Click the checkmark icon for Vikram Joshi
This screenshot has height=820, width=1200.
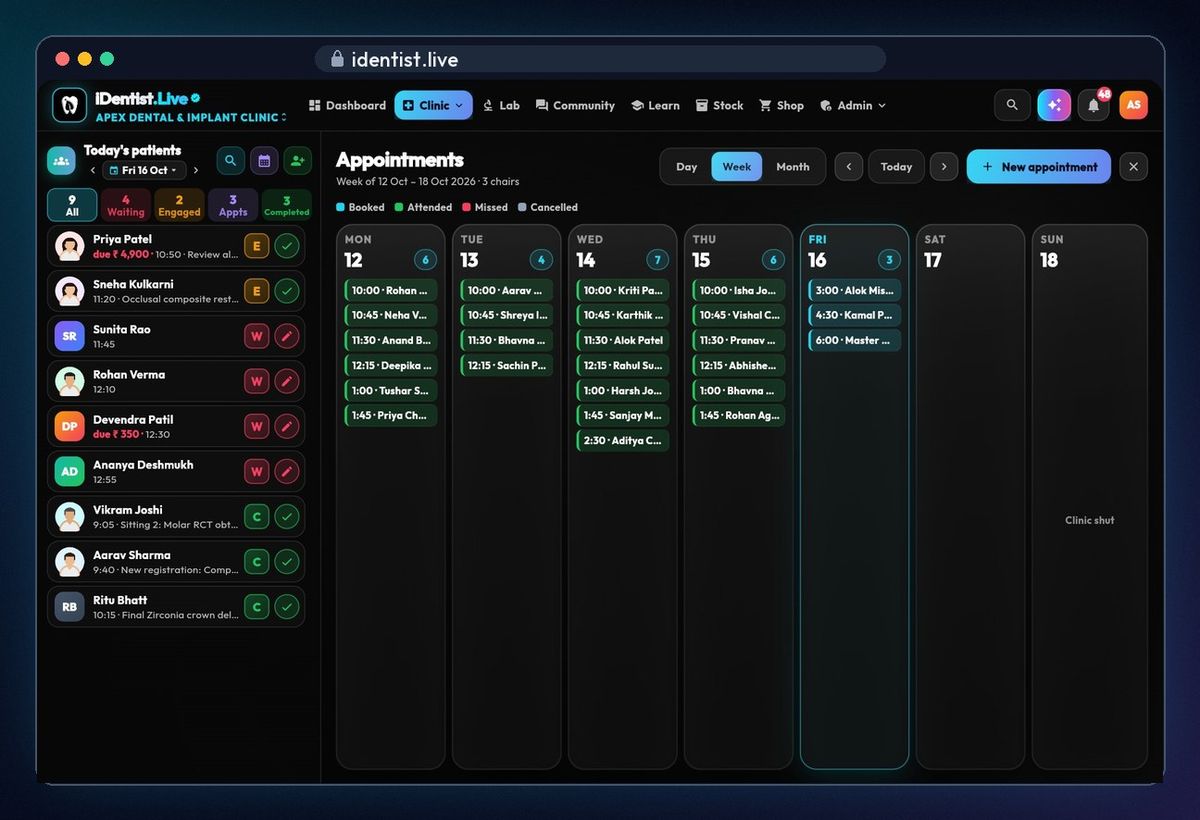coord(287,517)
